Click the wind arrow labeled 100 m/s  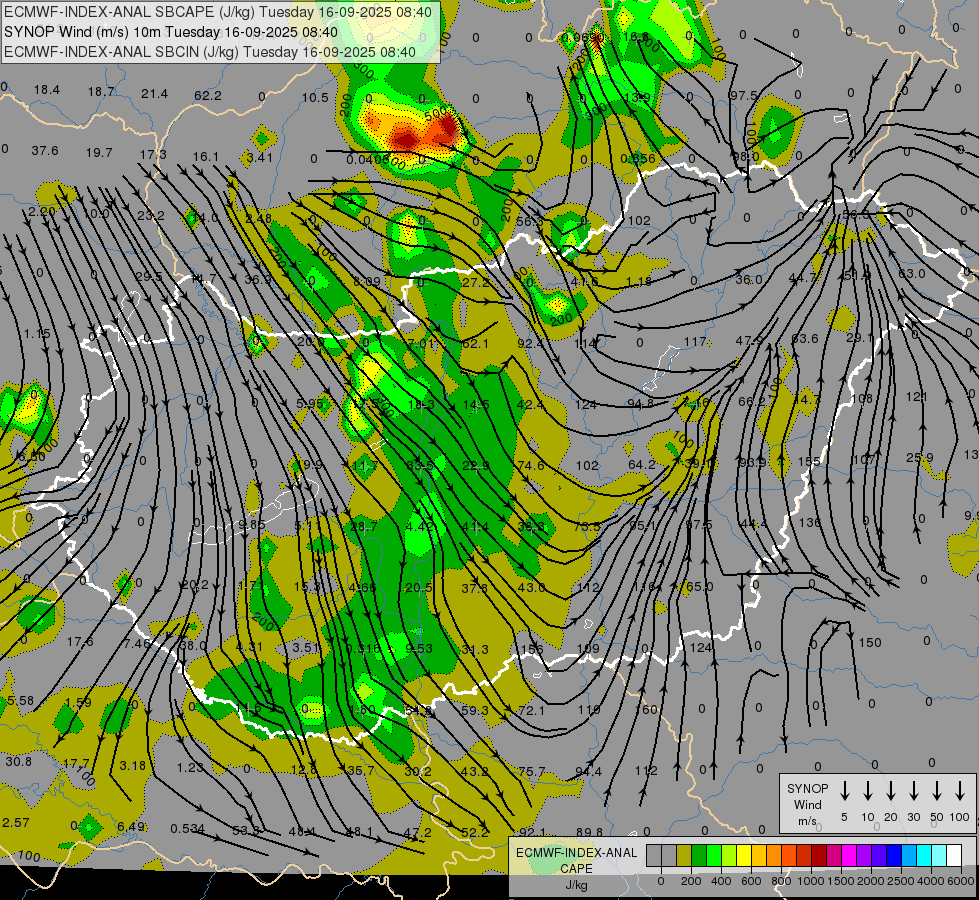pos(960,791)
